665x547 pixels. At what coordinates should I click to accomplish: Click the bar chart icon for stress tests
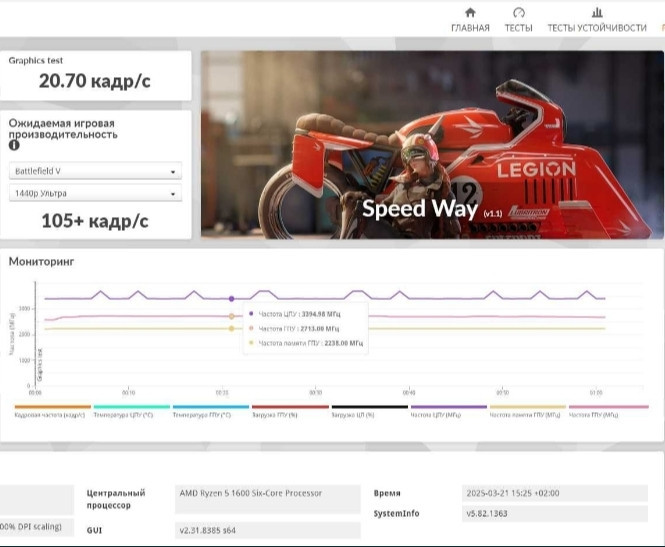[x=597, y=13]
